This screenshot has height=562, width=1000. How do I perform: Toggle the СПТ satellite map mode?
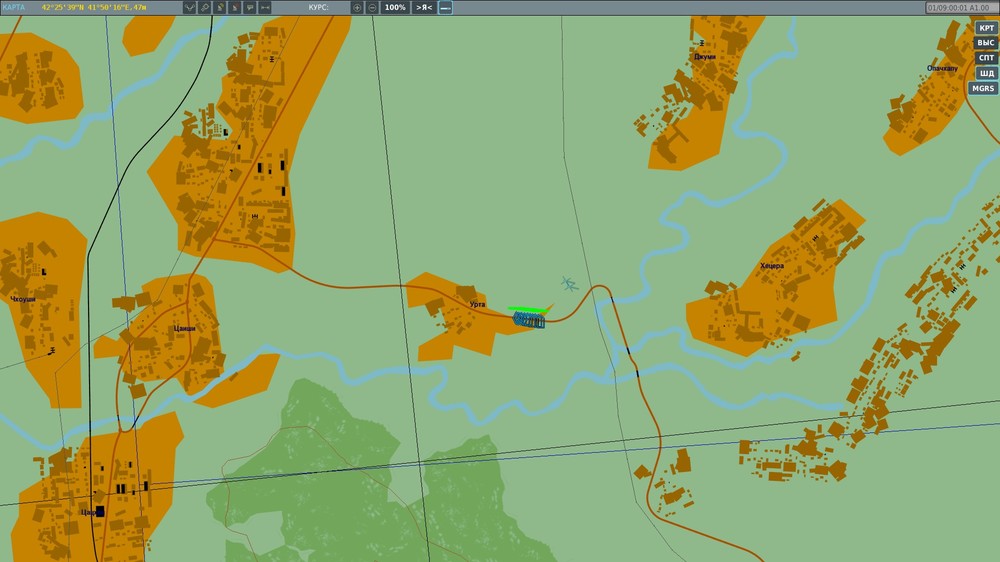coord(986,58)
